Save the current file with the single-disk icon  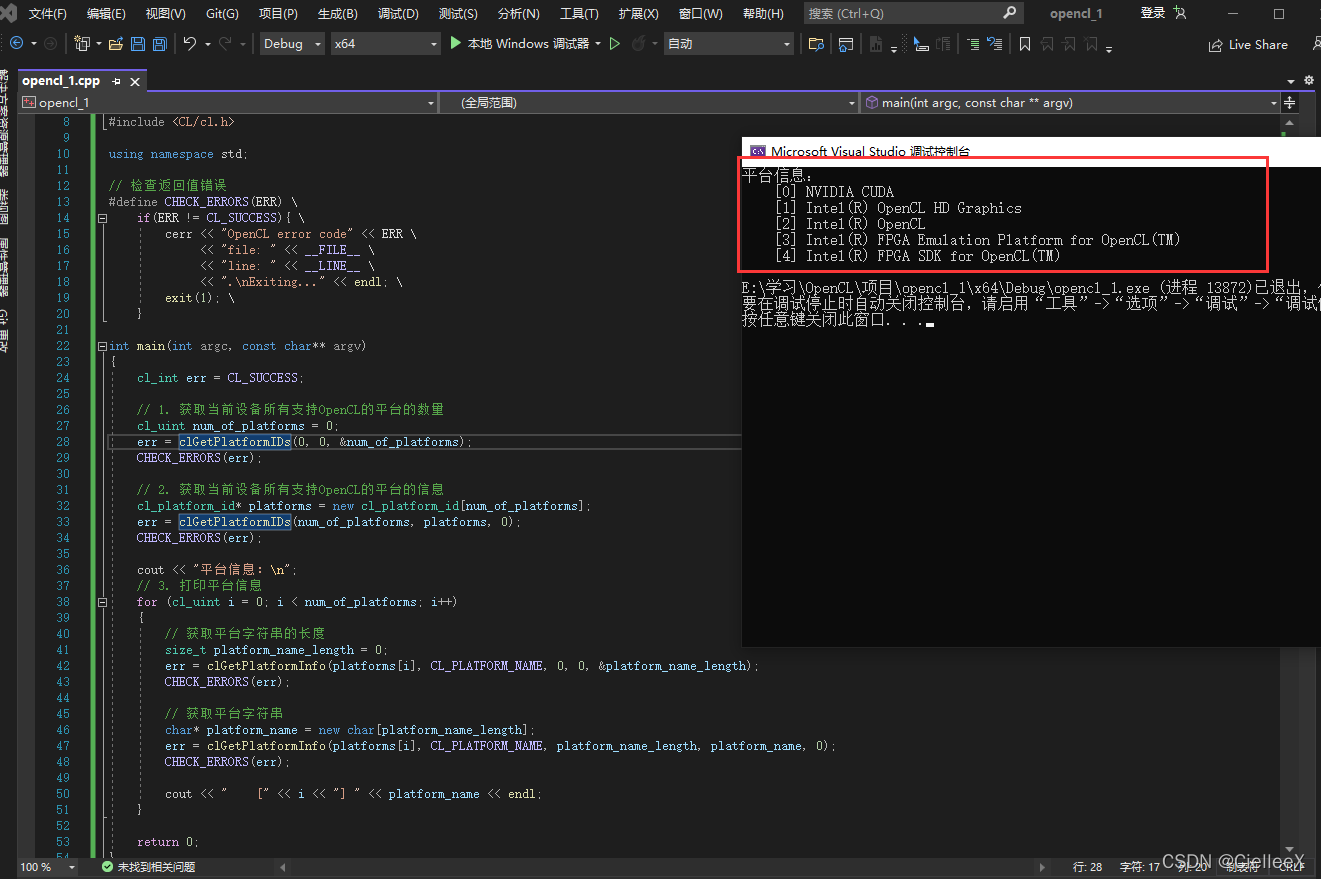pos(137,44)
